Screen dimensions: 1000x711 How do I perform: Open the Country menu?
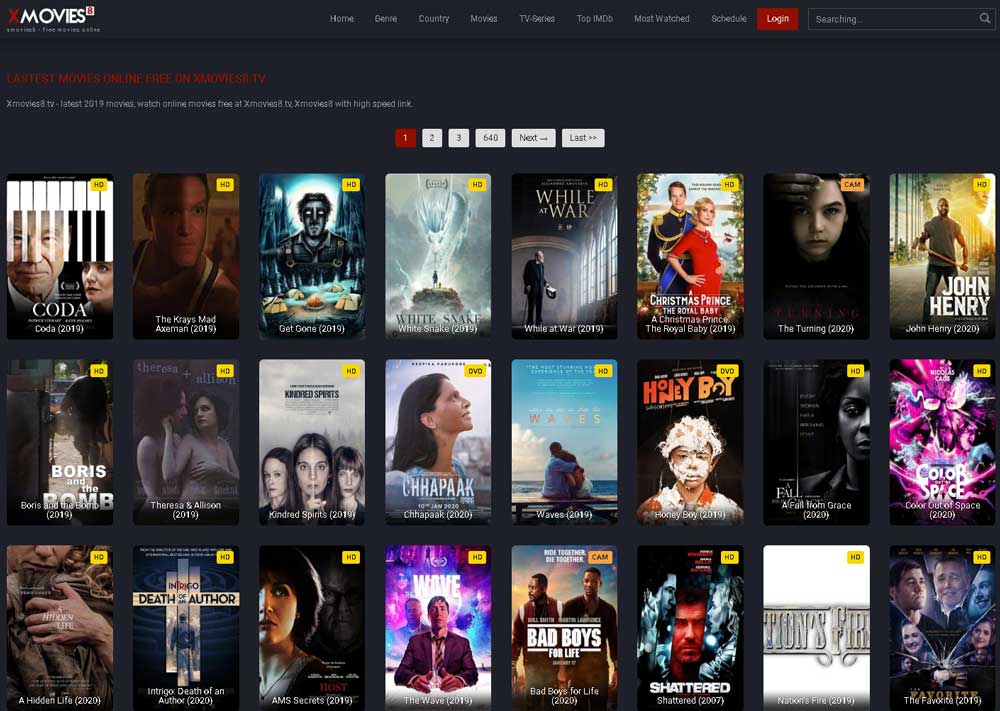point(434,18)
